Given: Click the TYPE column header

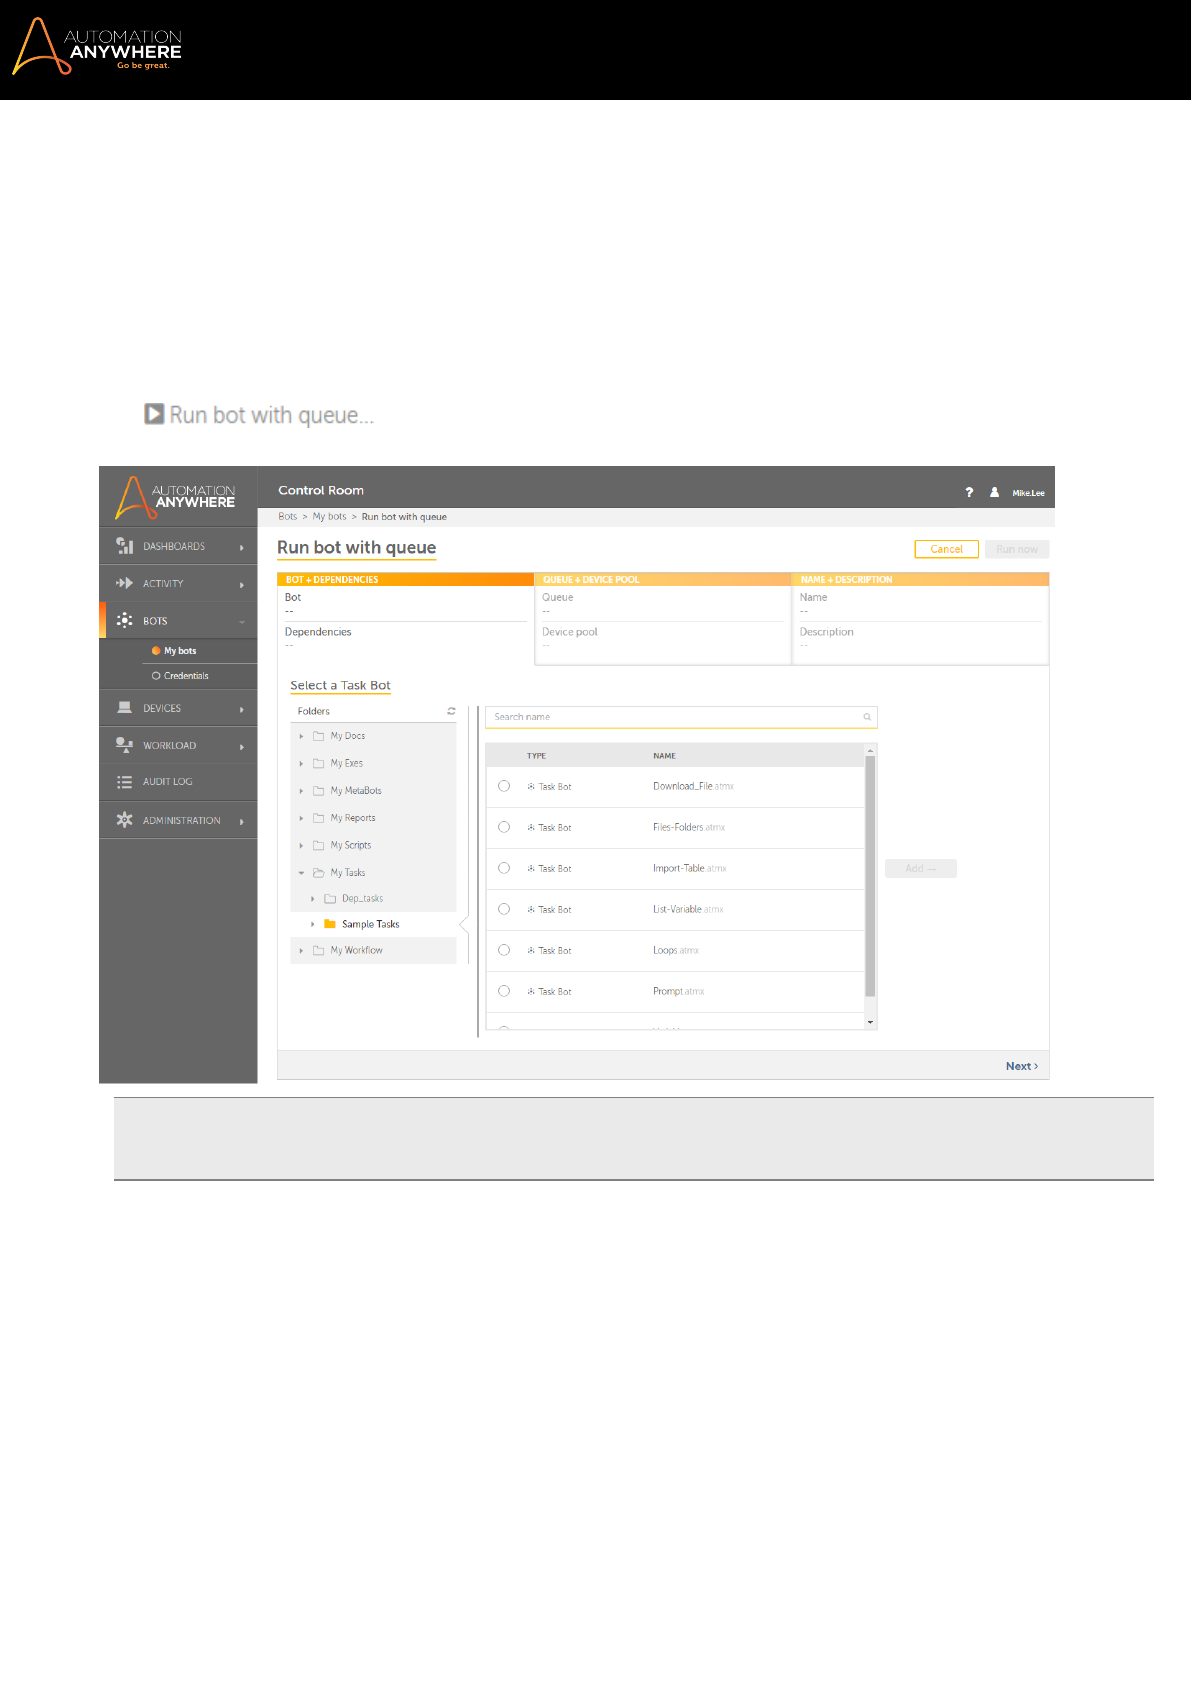Looking at the screenshot, I should pyautogui.click(x=536, y=756).
